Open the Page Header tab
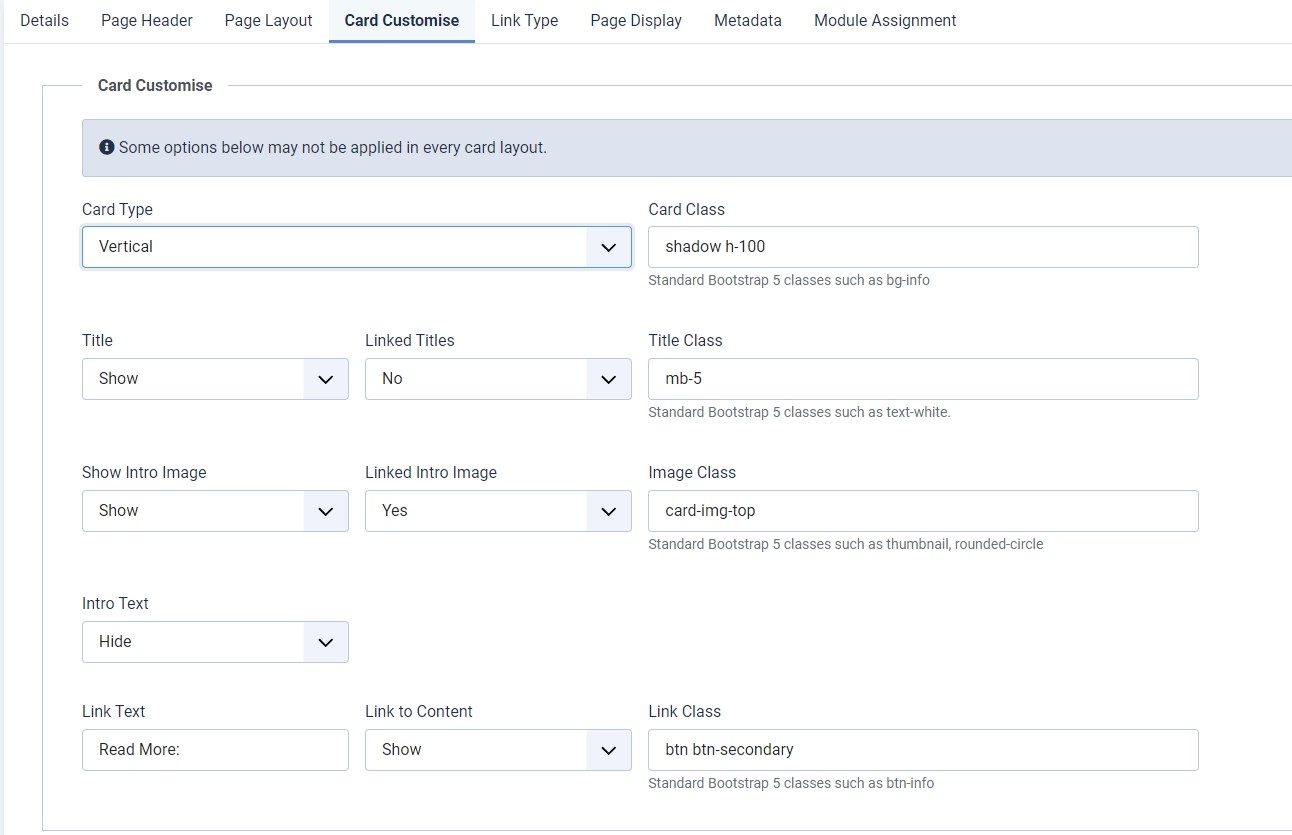This screenshot has width=1292, height=835. pyautogui.click(x=147, y=20)
